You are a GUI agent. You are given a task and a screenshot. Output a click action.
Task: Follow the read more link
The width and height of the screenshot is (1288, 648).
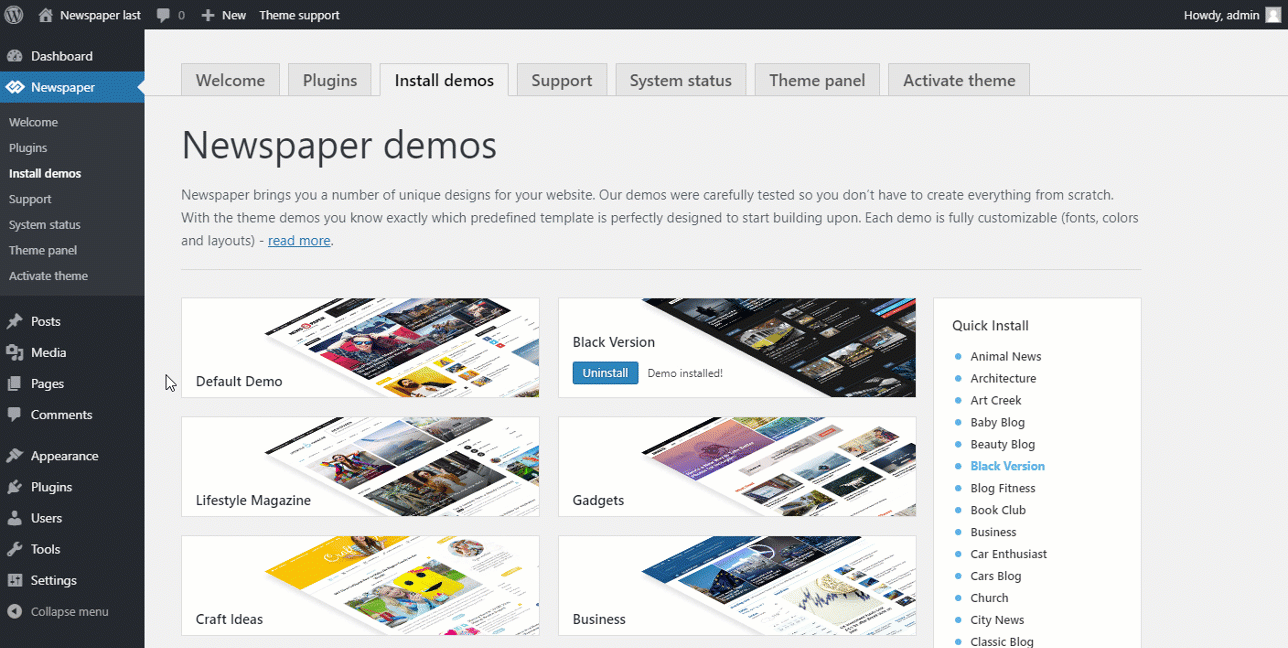299,240
